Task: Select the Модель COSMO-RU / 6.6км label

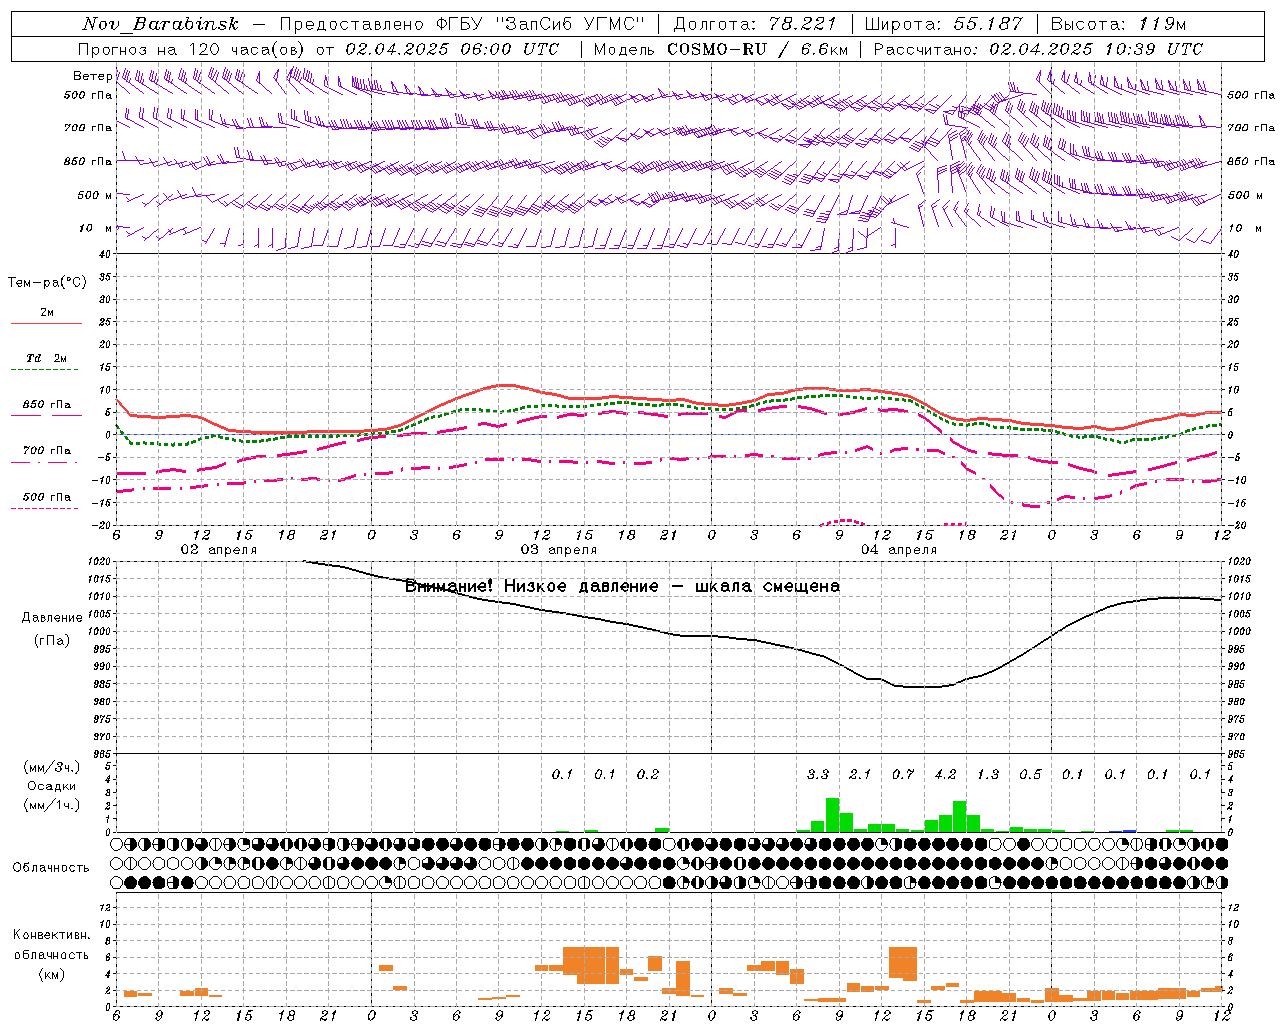Action: point(721,49)
